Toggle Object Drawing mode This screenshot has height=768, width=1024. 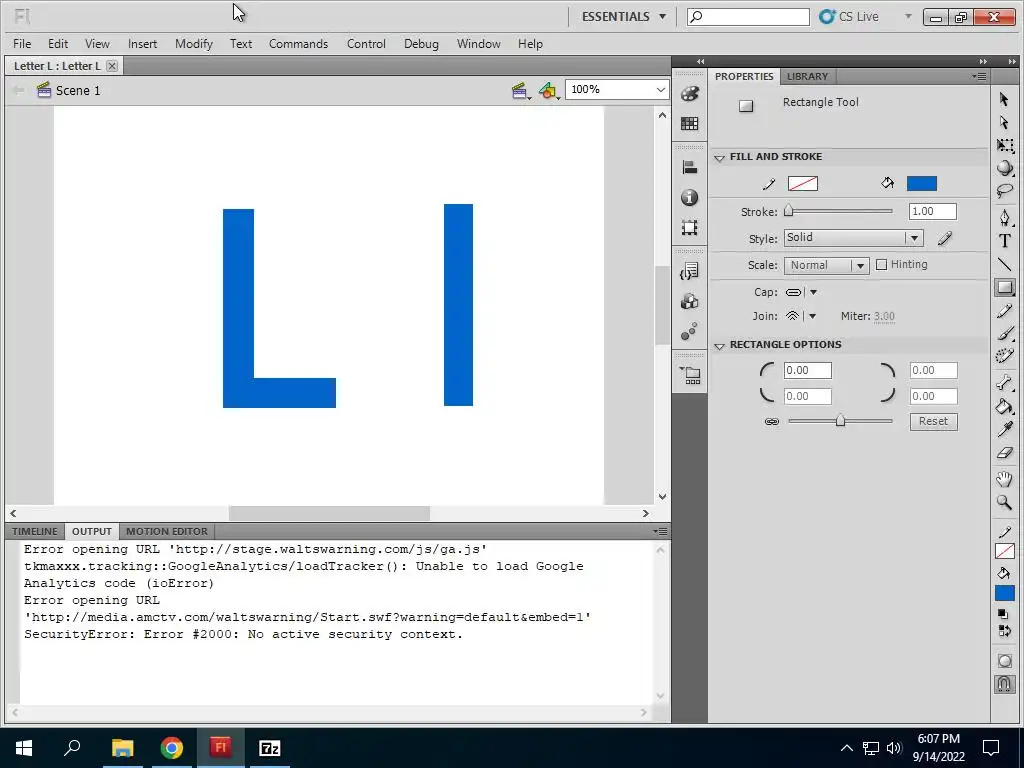pos(1004,660)
